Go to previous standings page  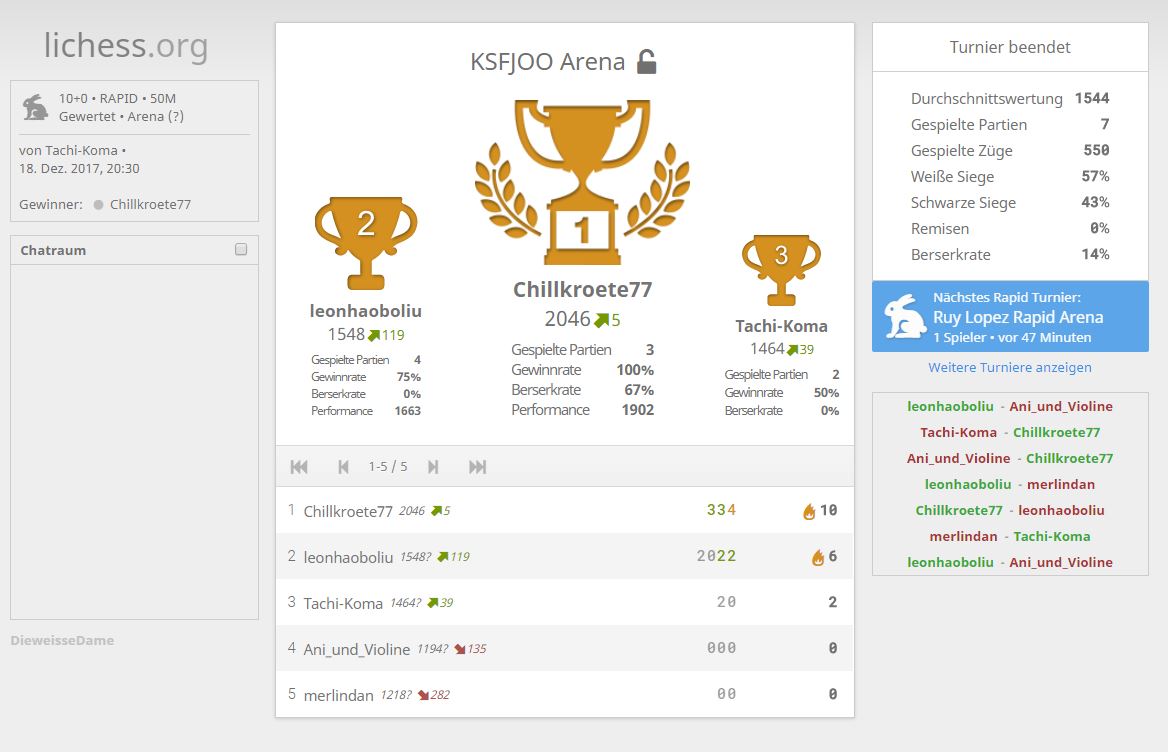click(x=343, y=467)
